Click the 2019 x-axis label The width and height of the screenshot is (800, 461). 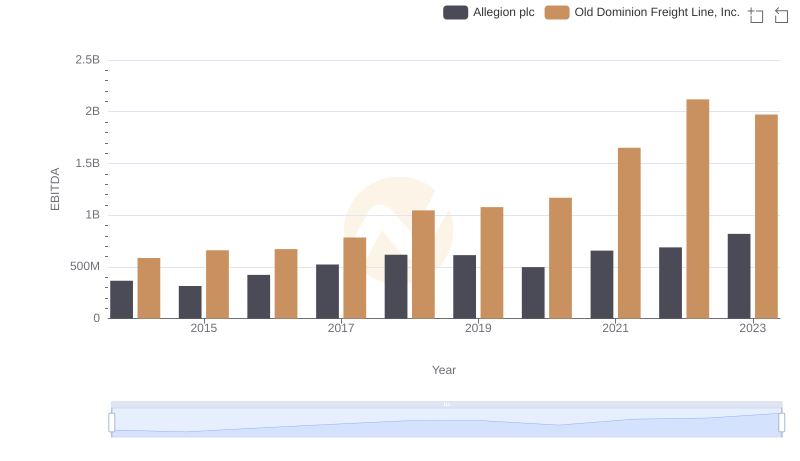pyautogui.click(x=478, y=328)
